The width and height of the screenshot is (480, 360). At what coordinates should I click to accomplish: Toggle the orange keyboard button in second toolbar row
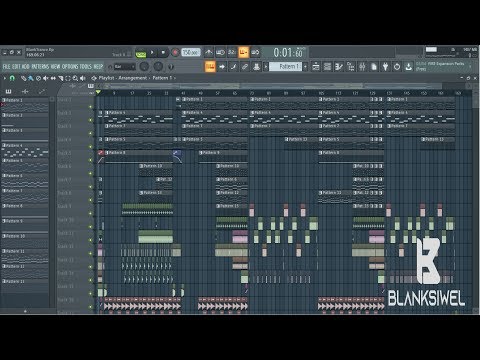210,67
